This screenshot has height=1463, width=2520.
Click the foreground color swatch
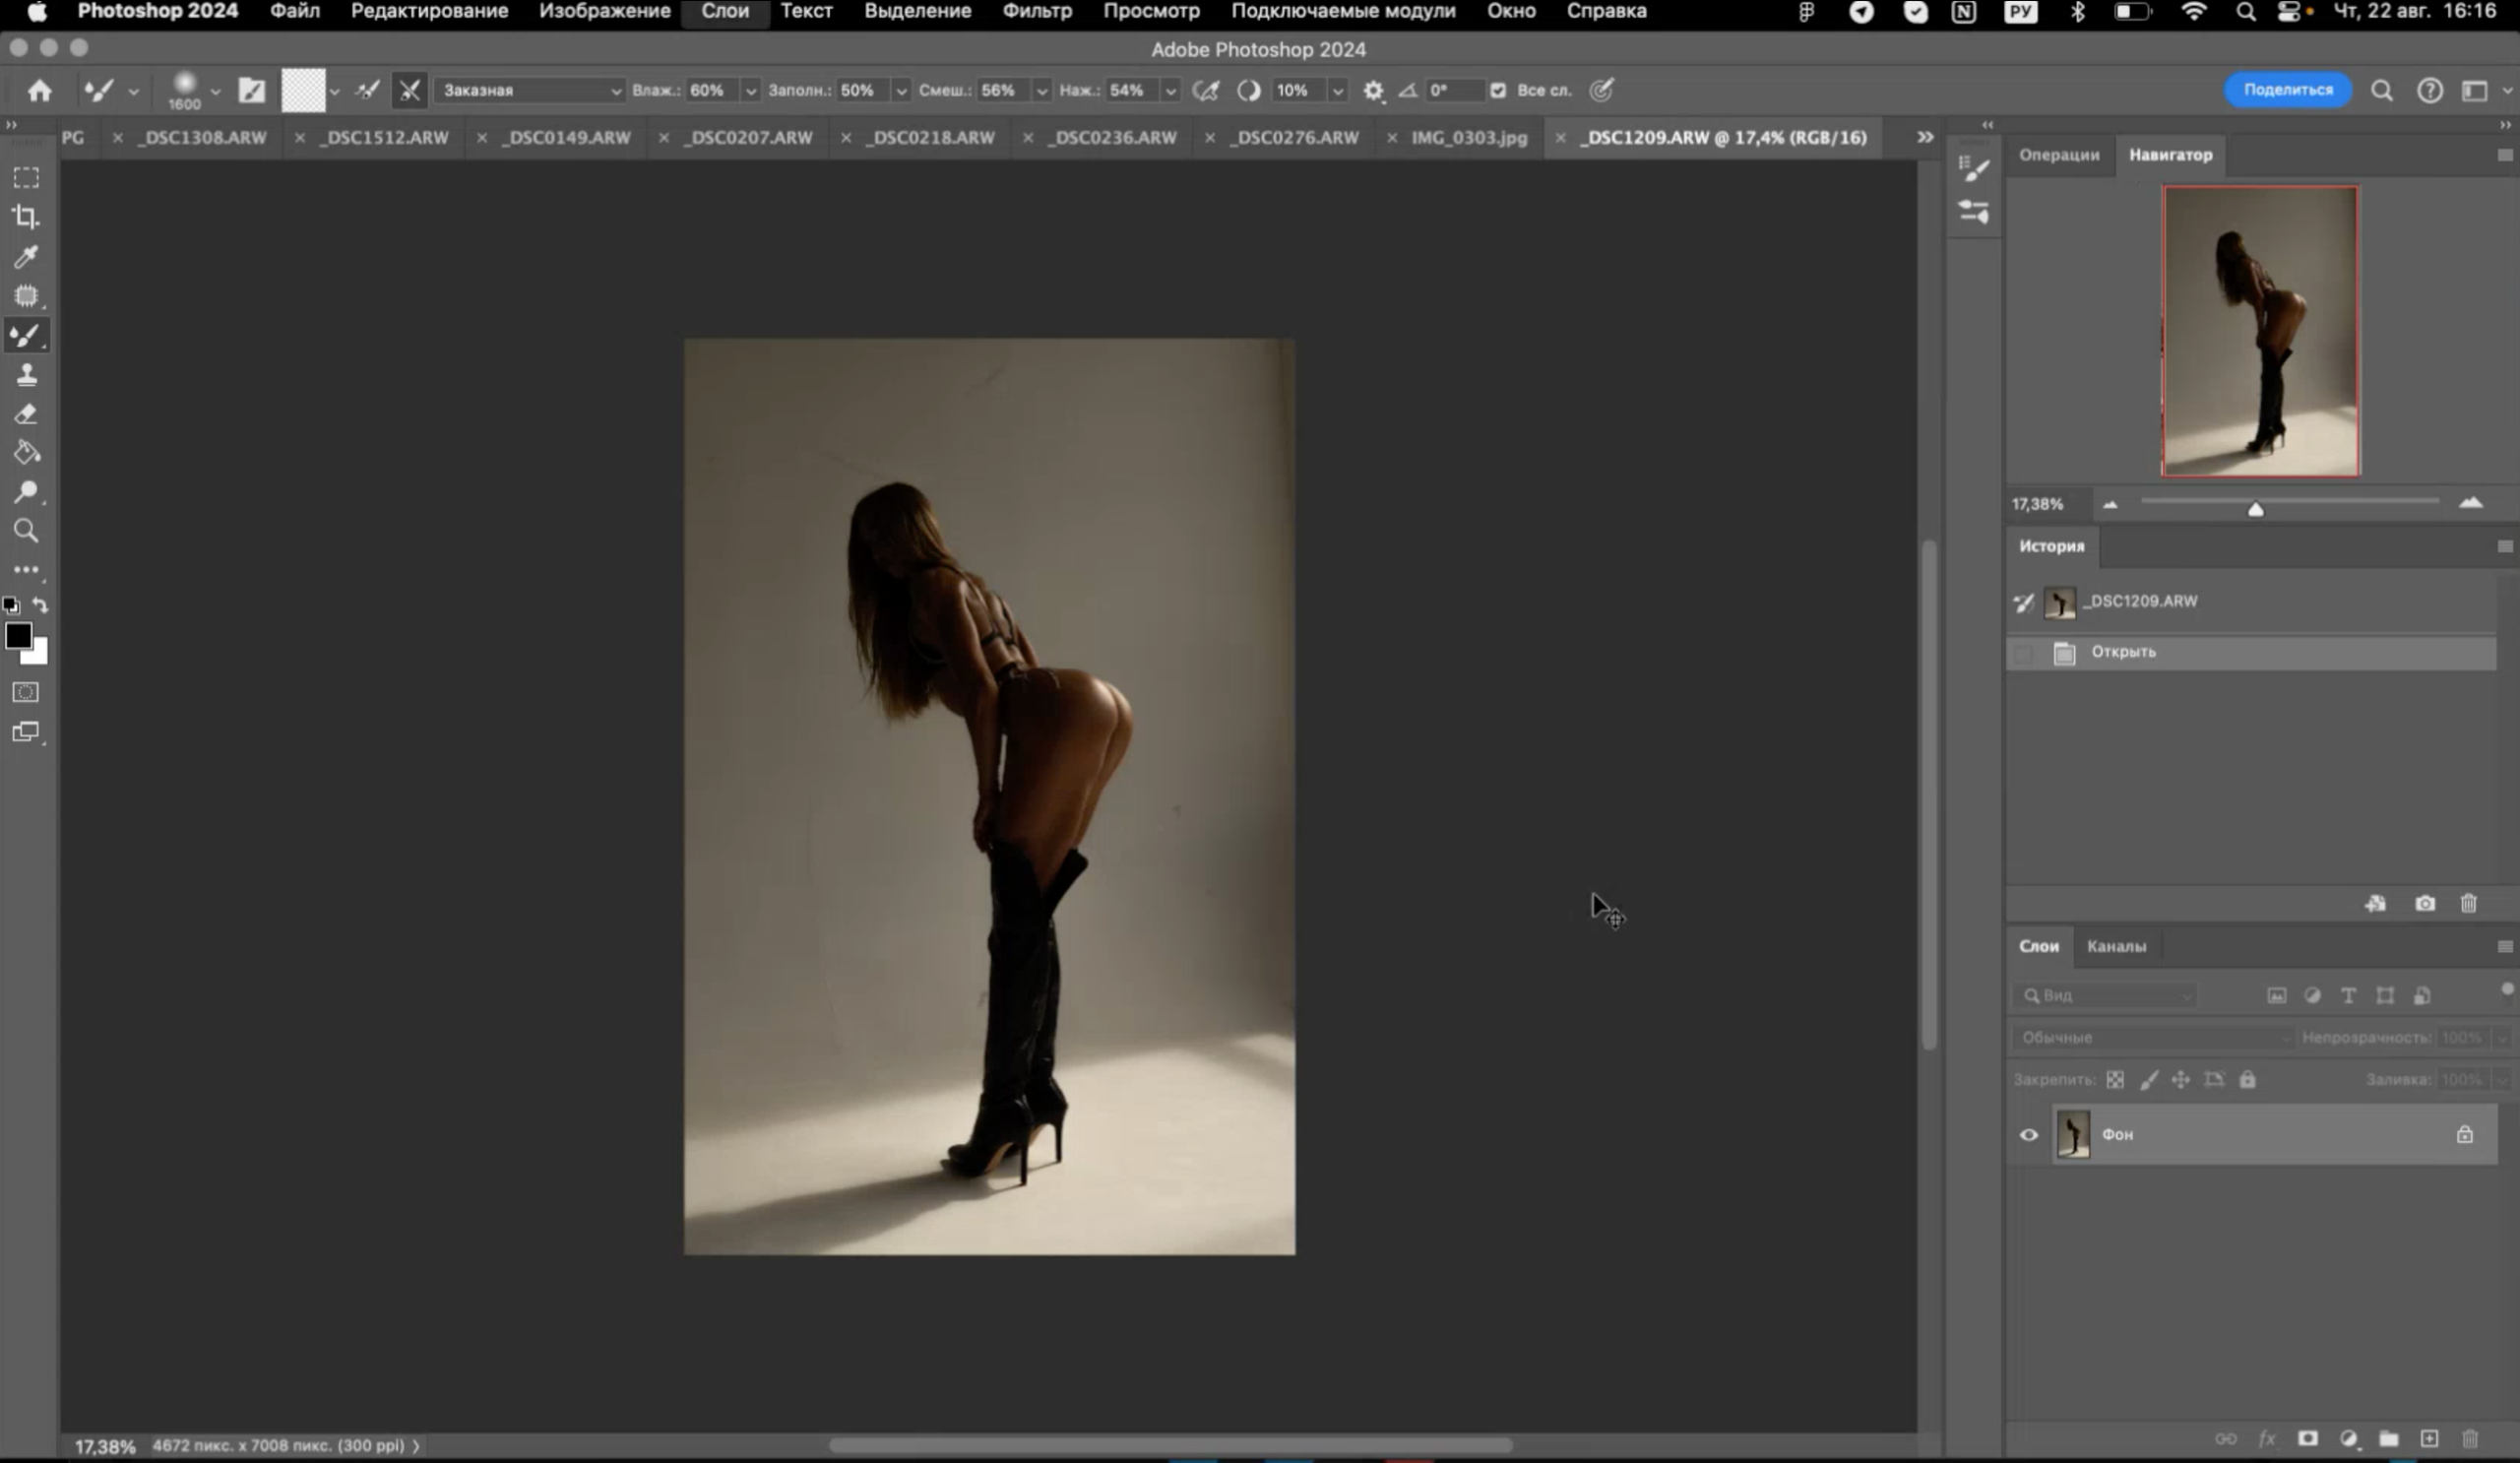point(18,636)
